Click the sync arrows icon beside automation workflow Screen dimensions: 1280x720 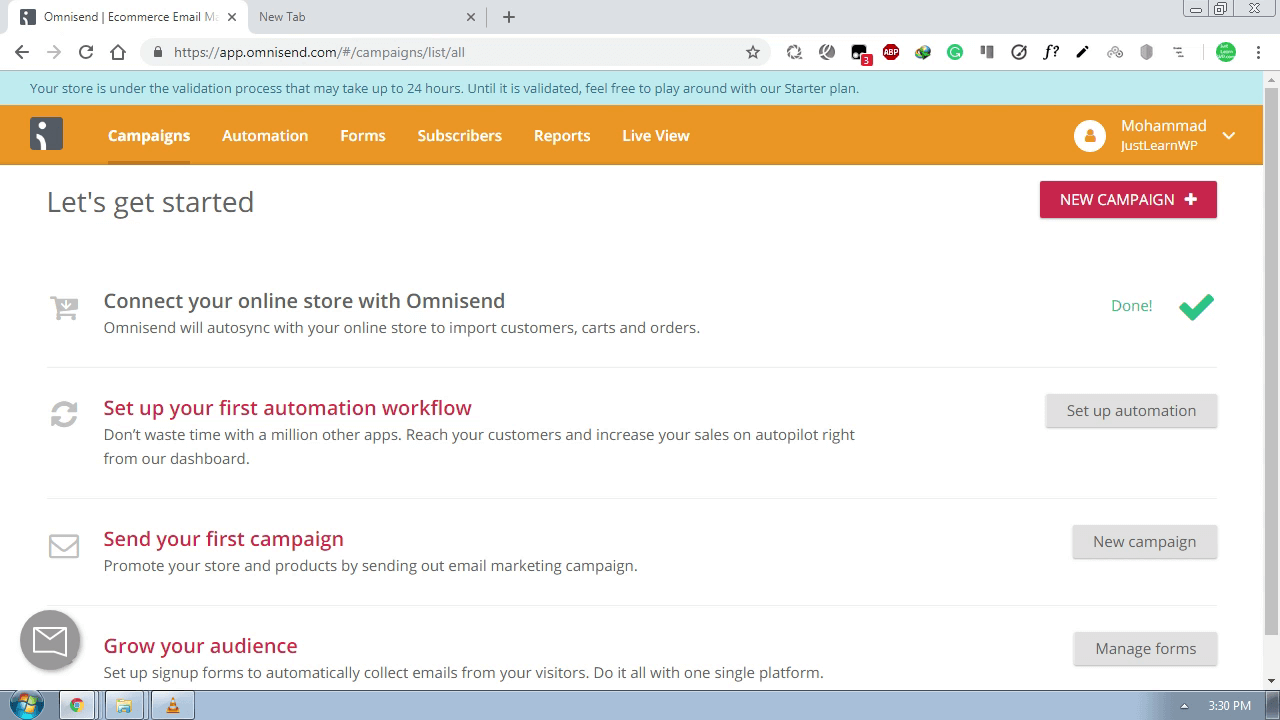pyautogui.click(x=64, y=414)
